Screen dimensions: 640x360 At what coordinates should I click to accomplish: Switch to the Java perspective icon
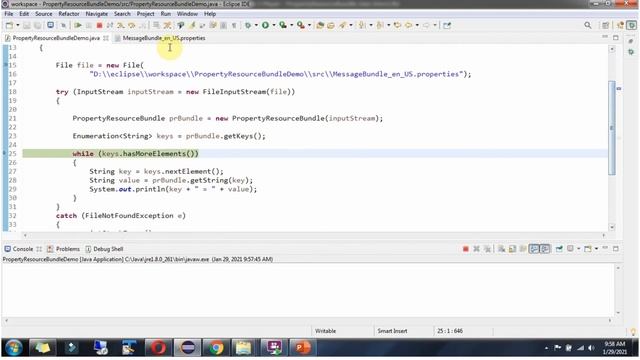(x=620, y=25)
